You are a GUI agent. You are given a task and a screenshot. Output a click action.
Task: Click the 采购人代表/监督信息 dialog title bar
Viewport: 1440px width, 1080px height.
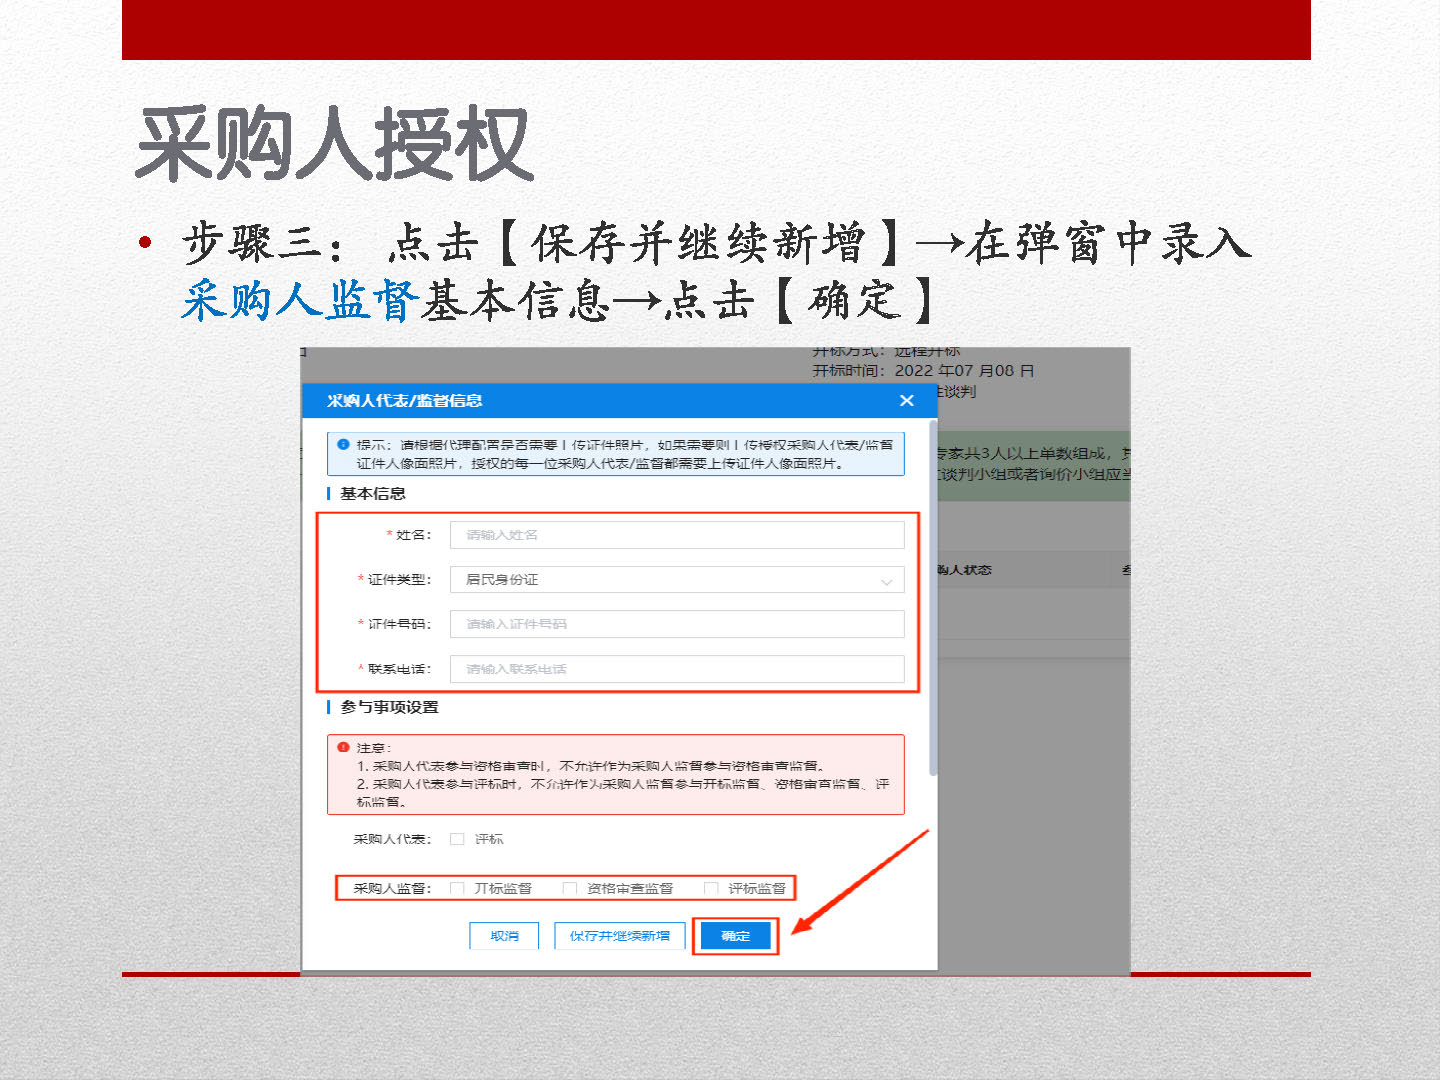coord(600,401)
